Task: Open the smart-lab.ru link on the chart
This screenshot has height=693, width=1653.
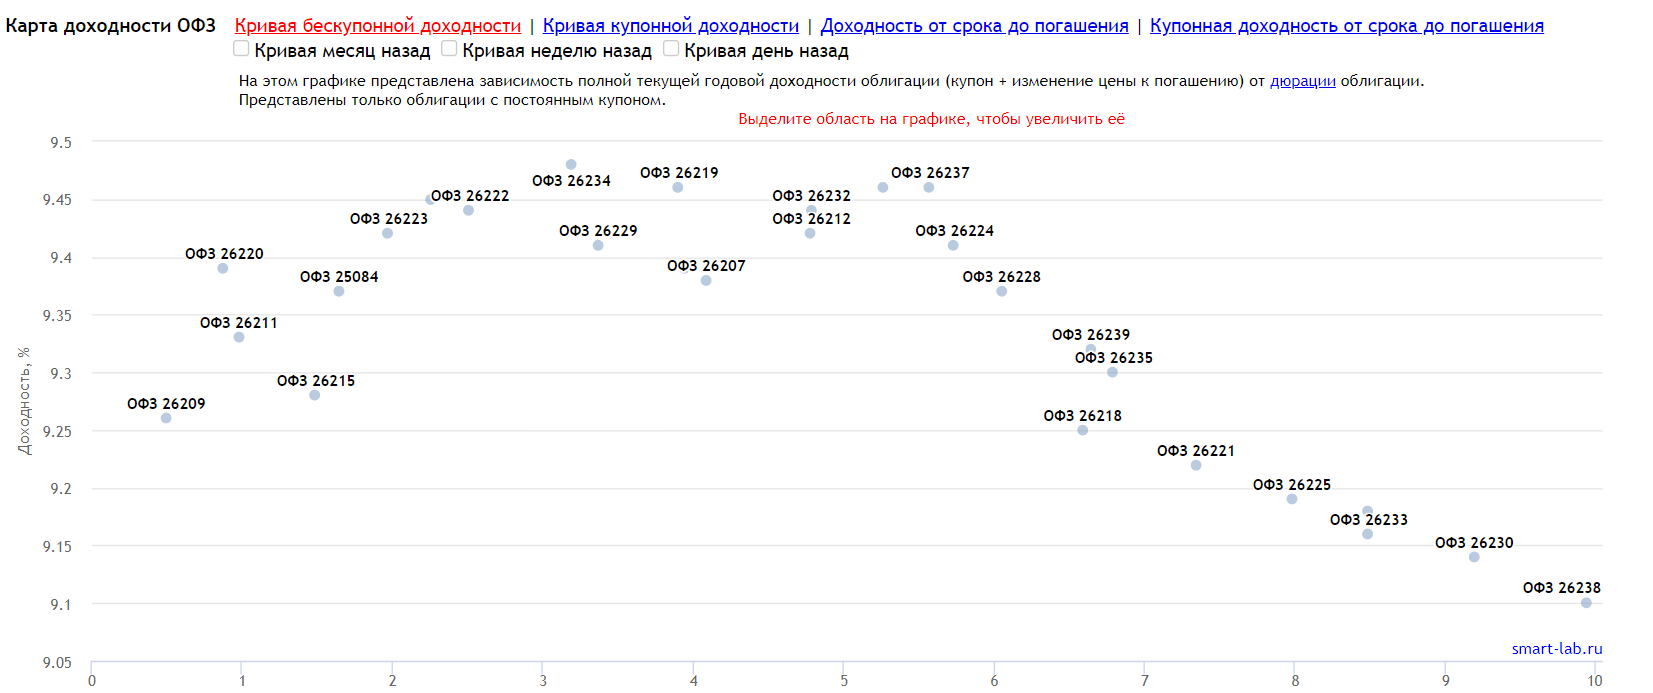Action: click(1556, 648)
